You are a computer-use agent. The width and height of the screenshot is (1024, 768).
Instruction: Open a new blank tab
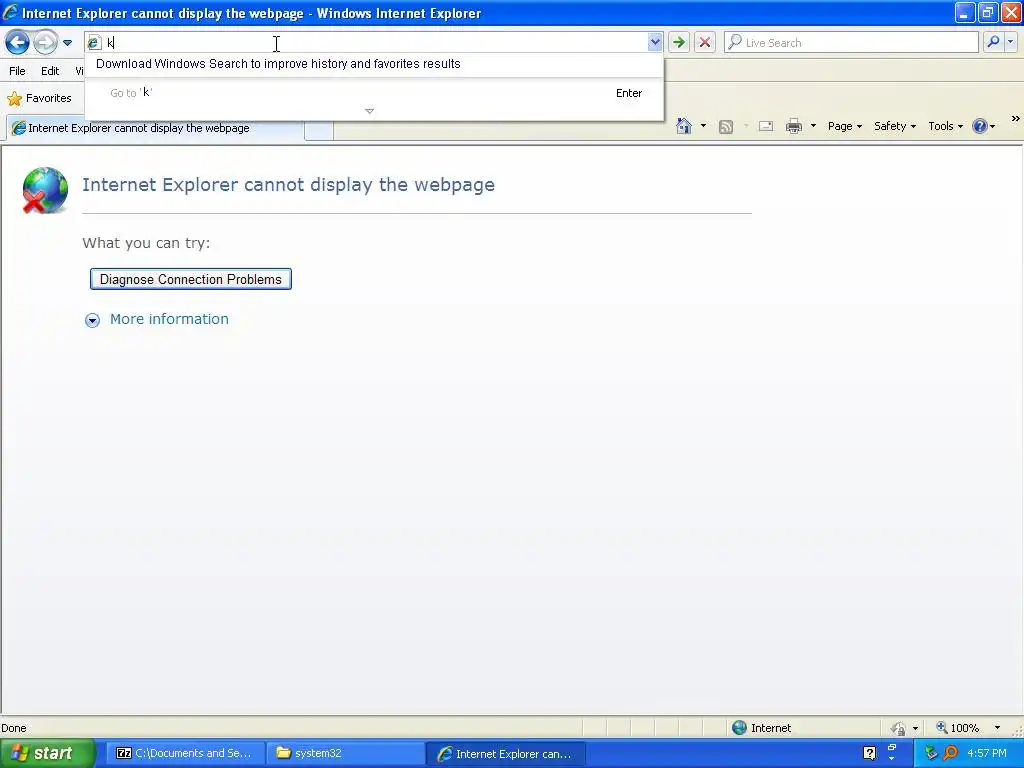319,129
